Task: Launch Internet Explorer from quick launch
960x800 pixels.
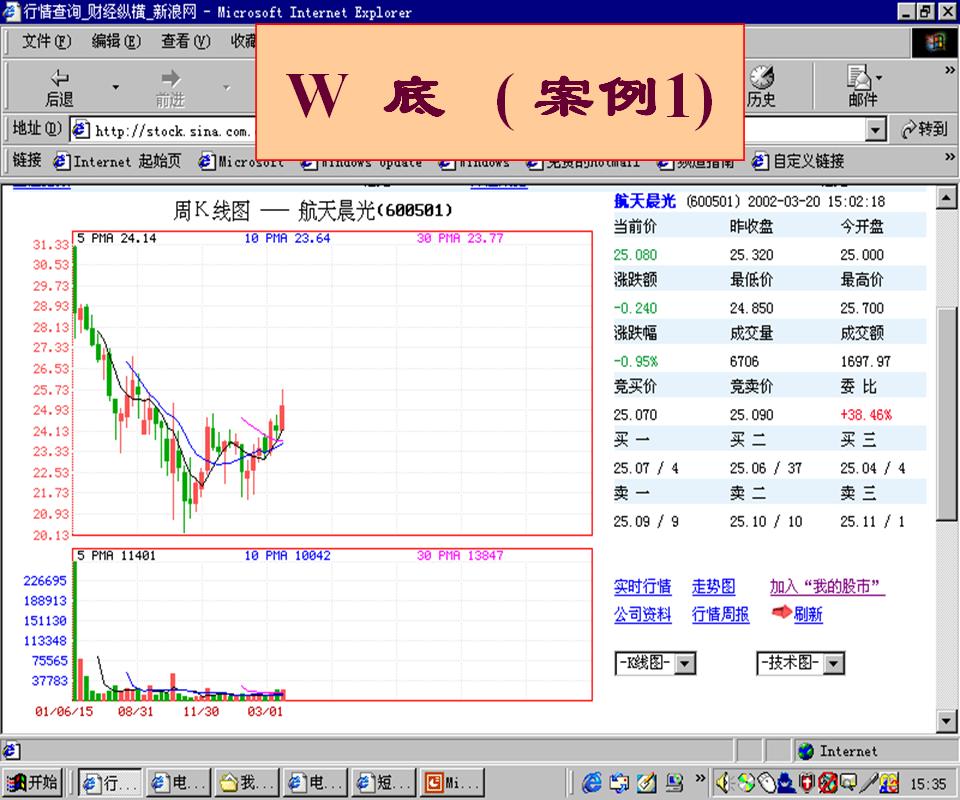Action: pos(591,783)
